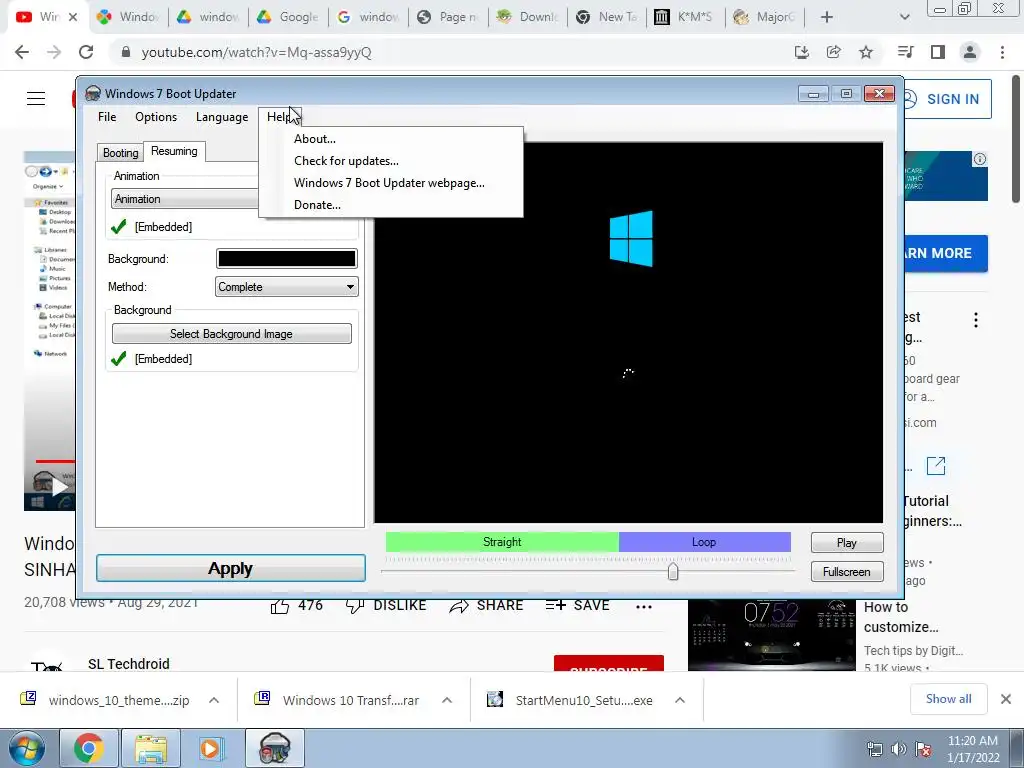The height and width of the screenshot is (768, 1024).
Task: Open the media player taskbar icon
Action: (212, 748)
